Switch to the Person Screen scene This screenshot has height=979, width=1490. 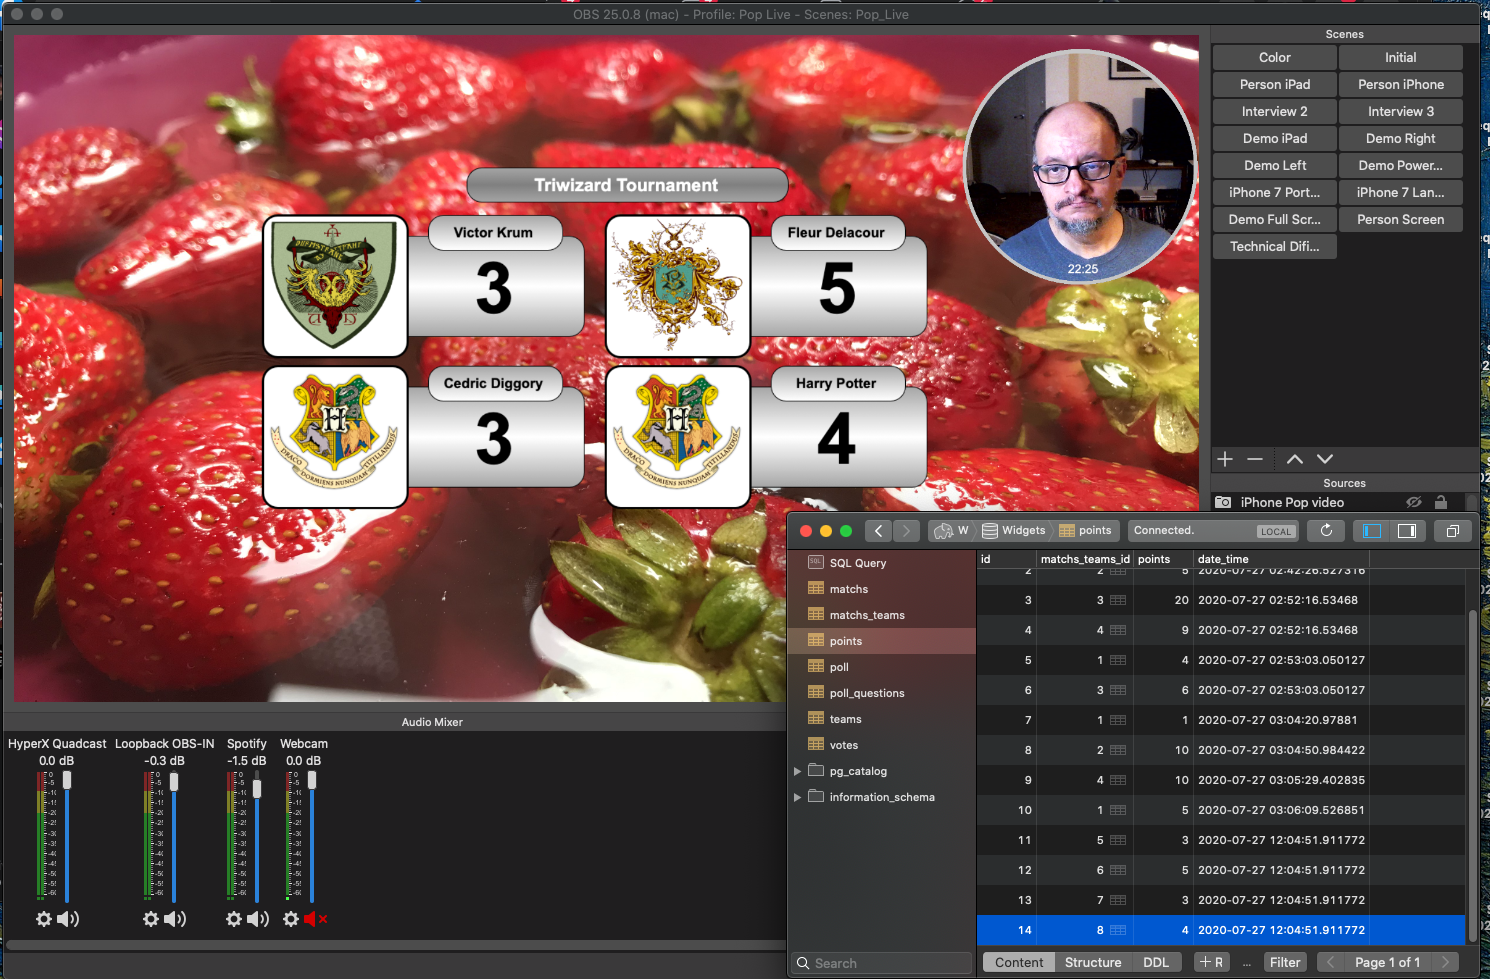pos(1401,220)
